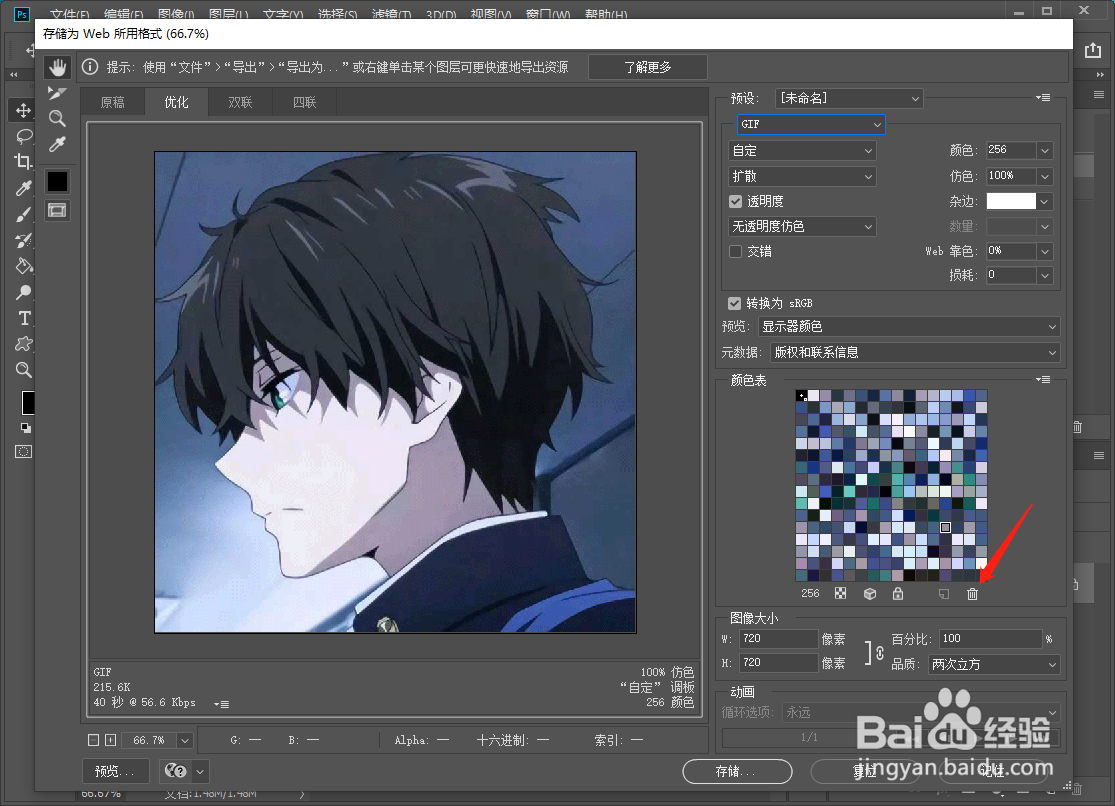Open the 扩散 dither method dropdown
This screenshot has width=1115, height=806.
pos(802,176)
